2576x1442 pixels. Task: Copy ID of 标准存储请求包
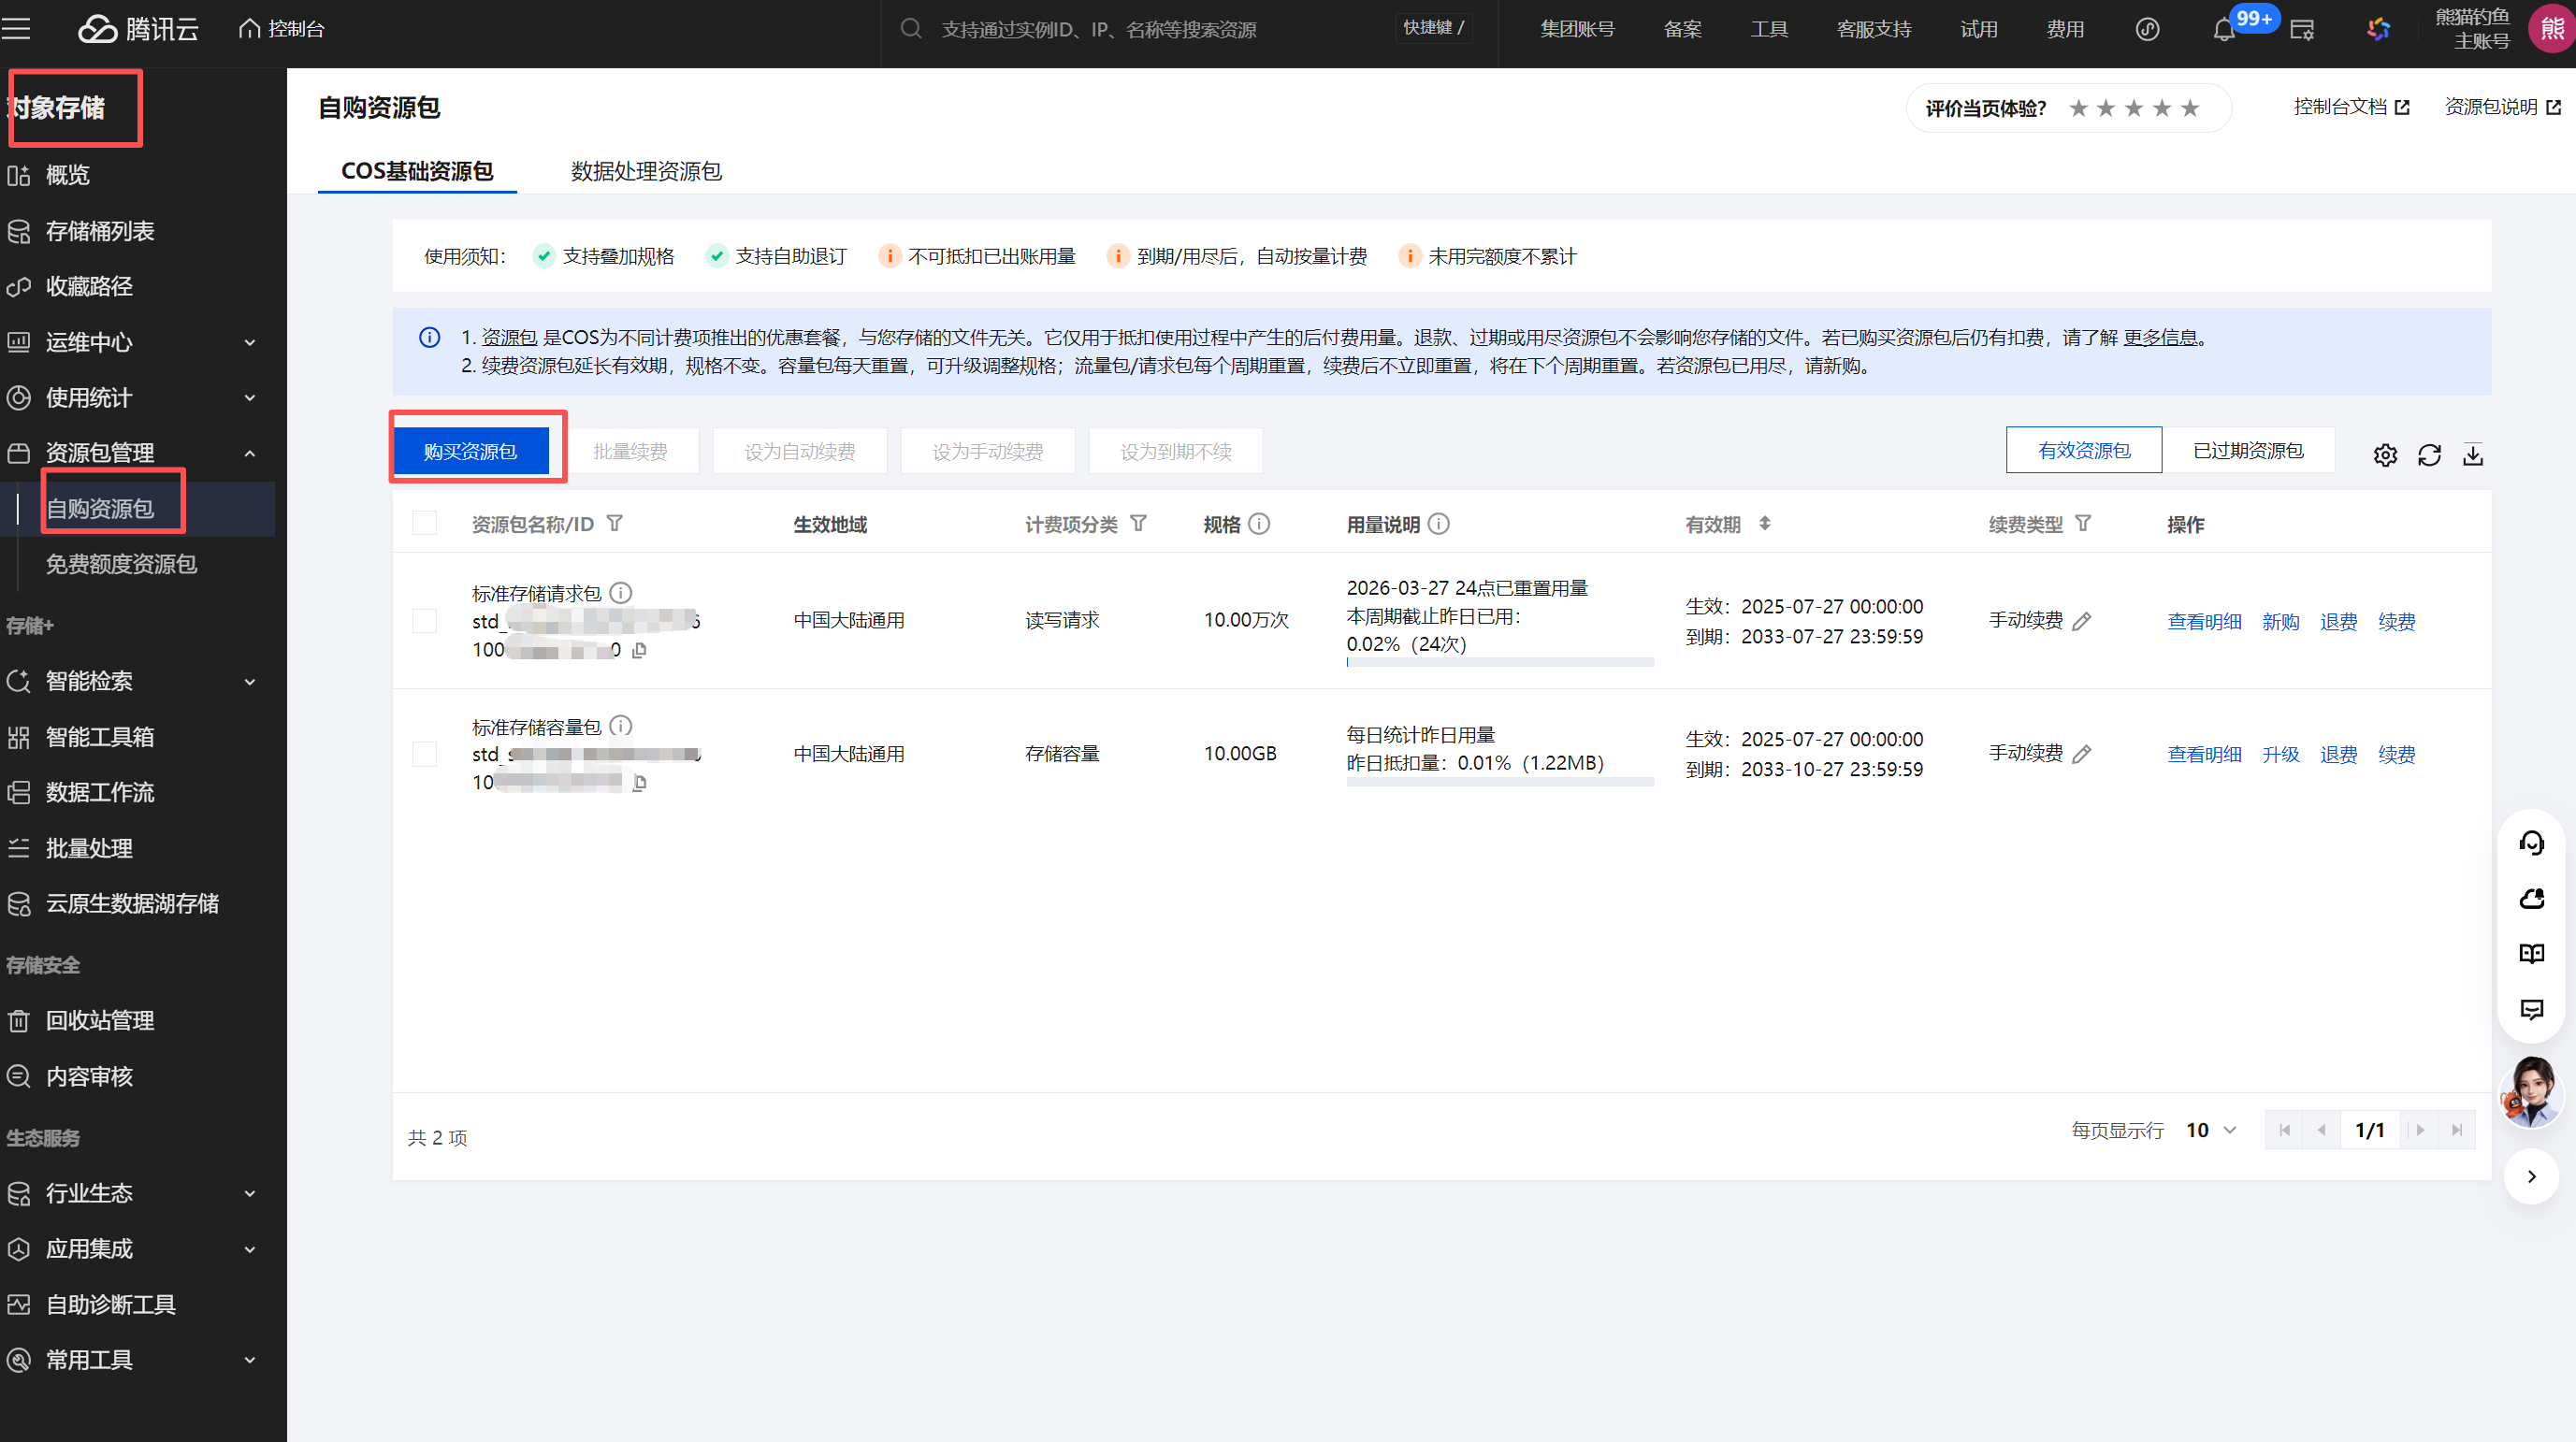click(639, 650)
